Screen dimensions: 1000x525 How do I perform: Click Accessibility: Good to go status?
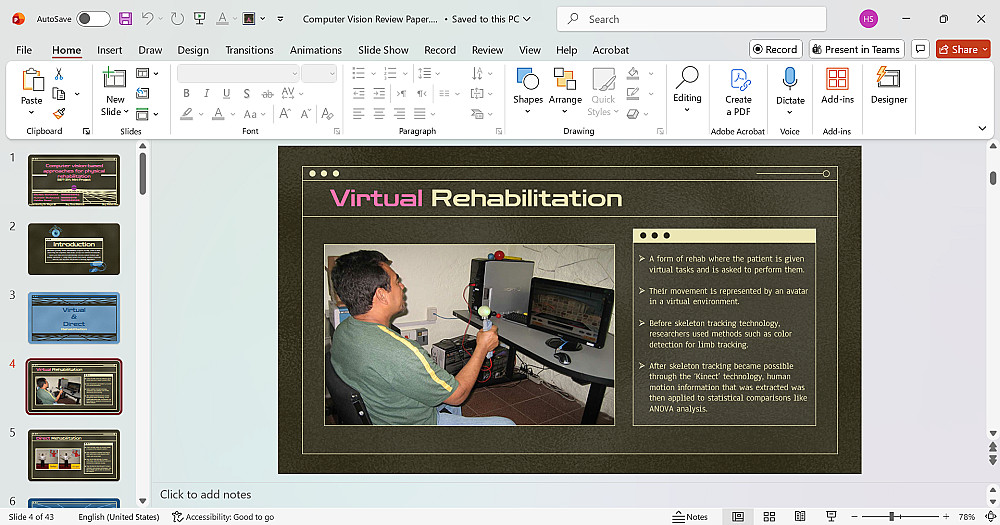coord(223,517)
